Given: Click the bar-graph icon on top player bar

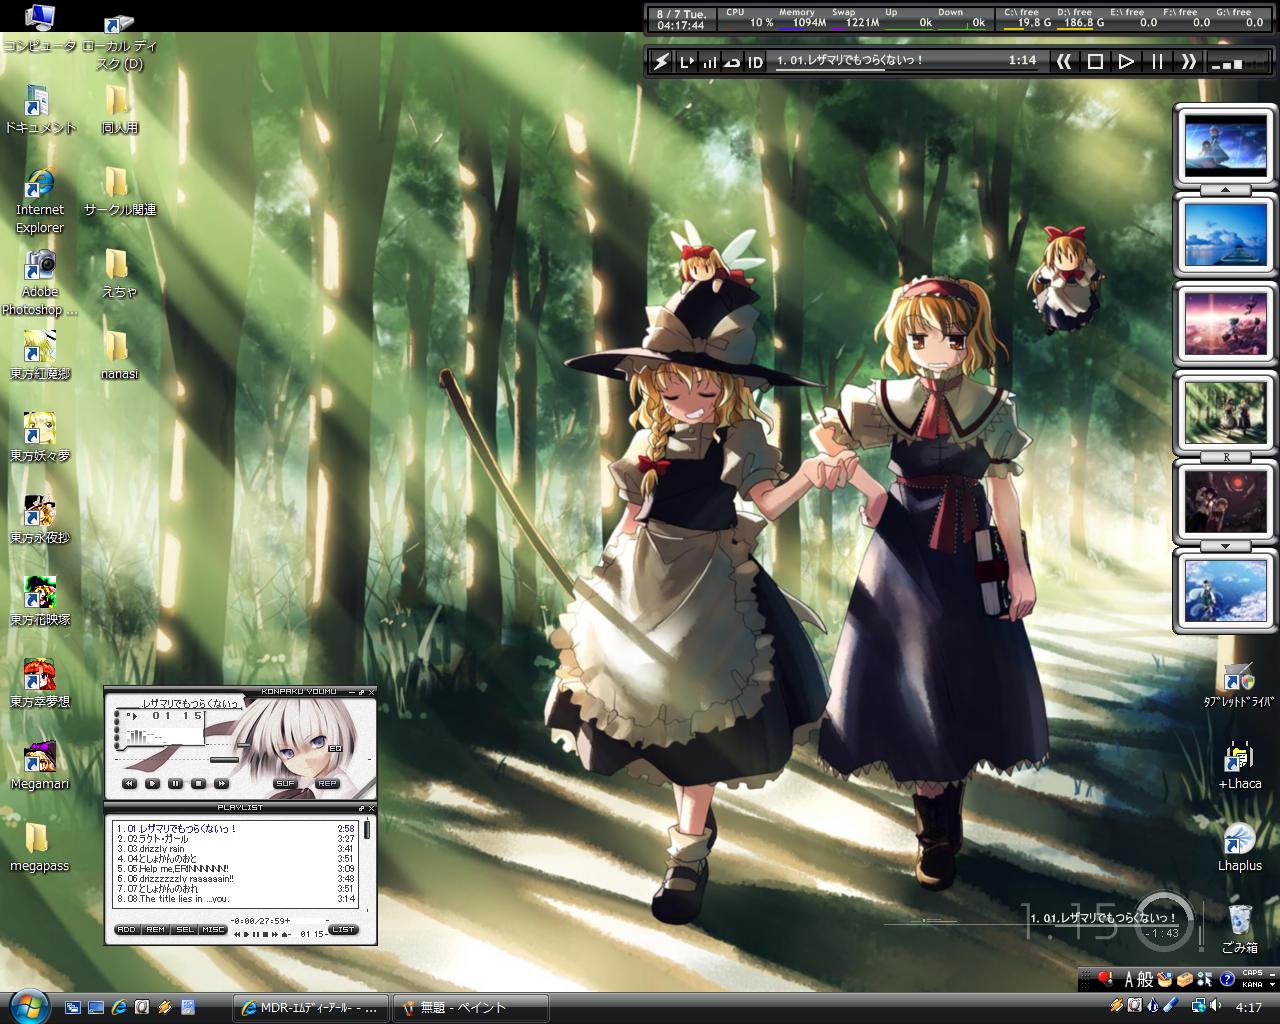Looking at the screenshot, I should tap(709, 61).
